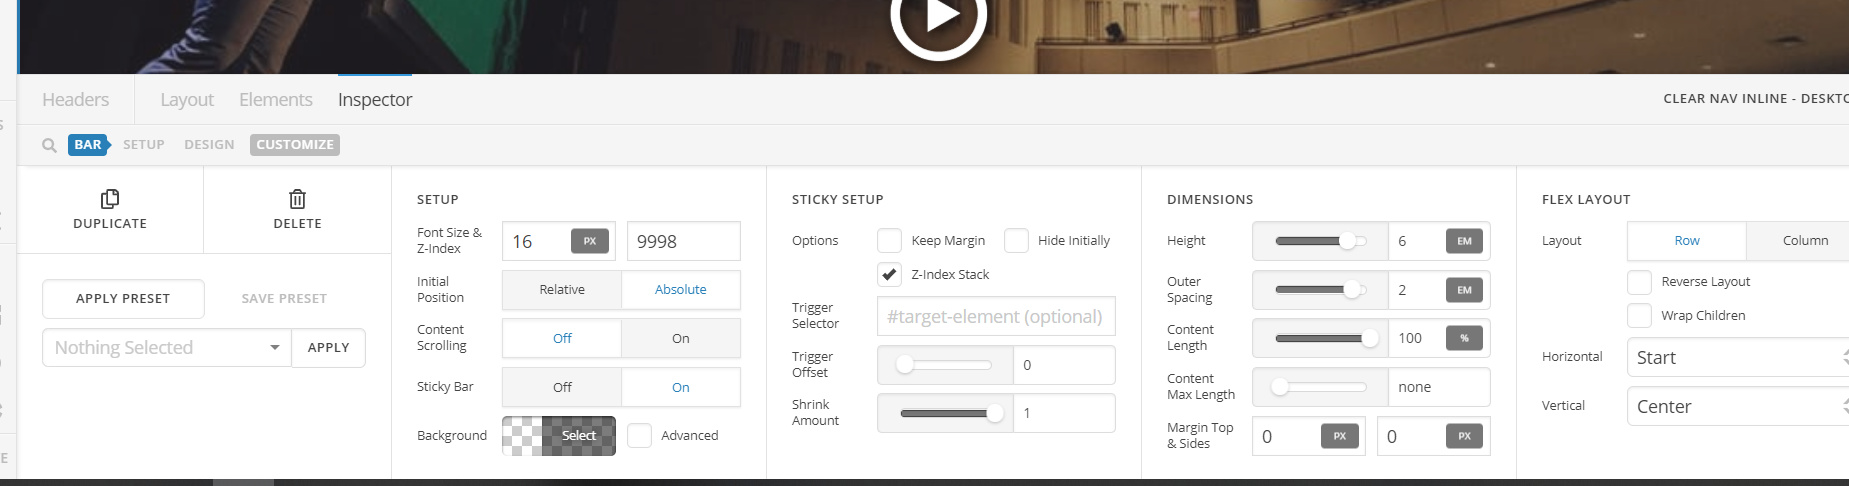1849x486 pixels.
Task: Play the video preview
Action: click(938, 17)
